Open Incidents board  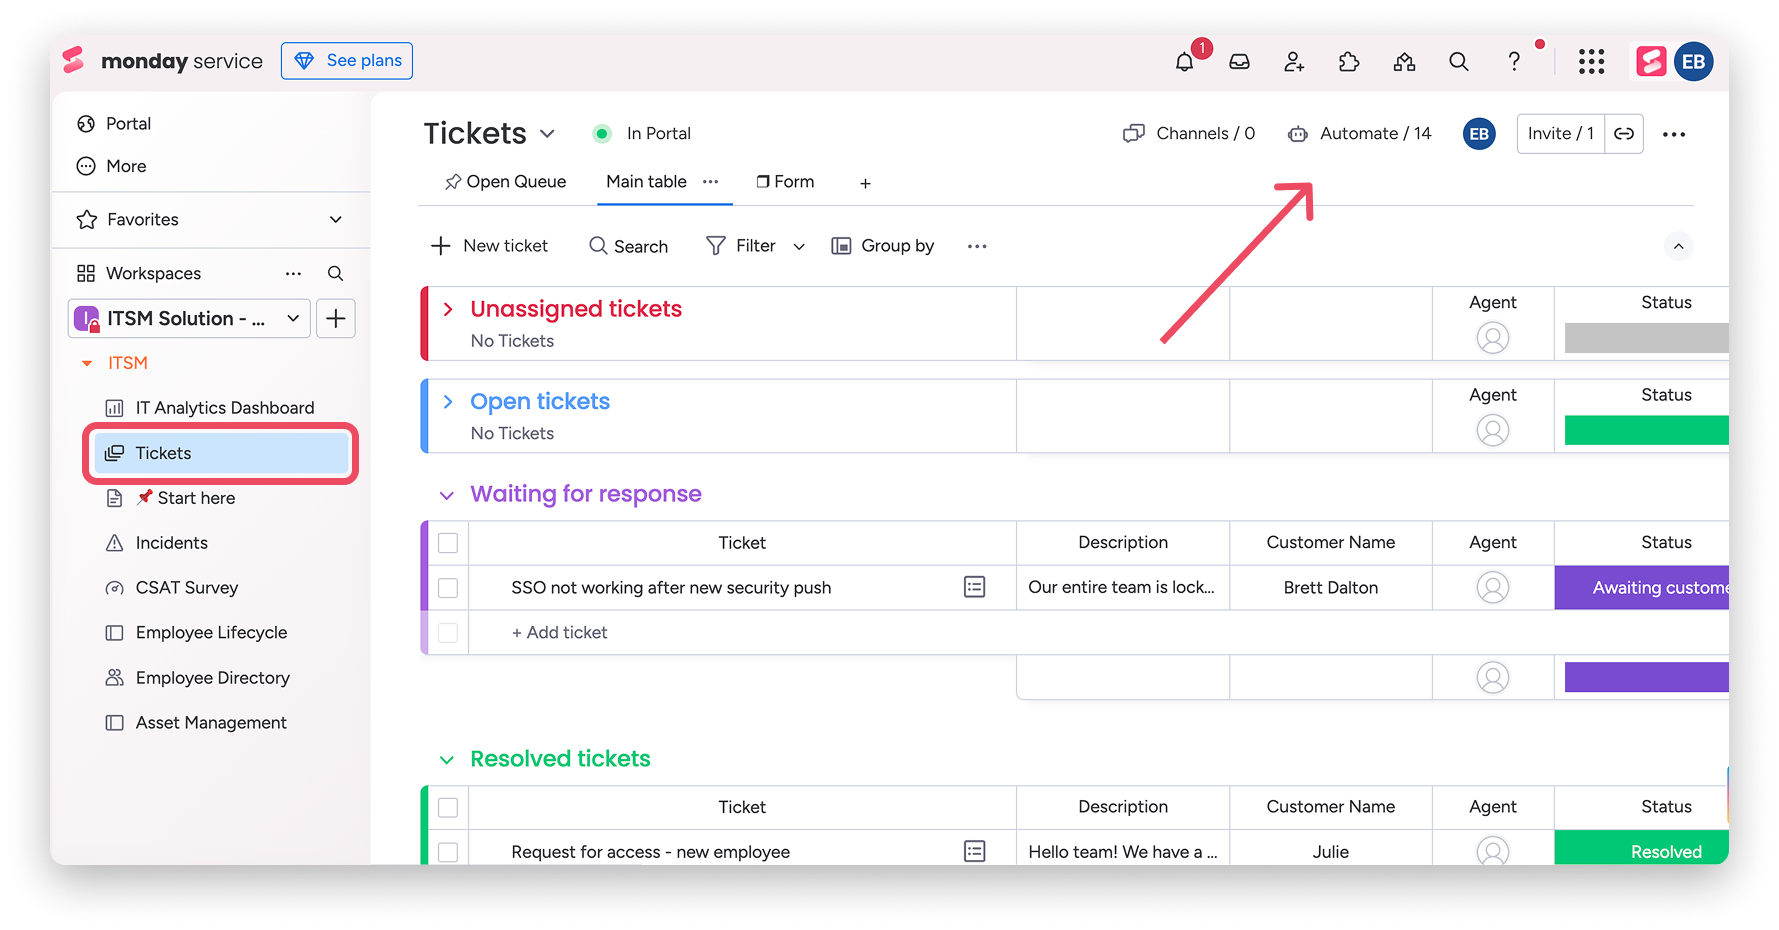click(x=171, y=543)
